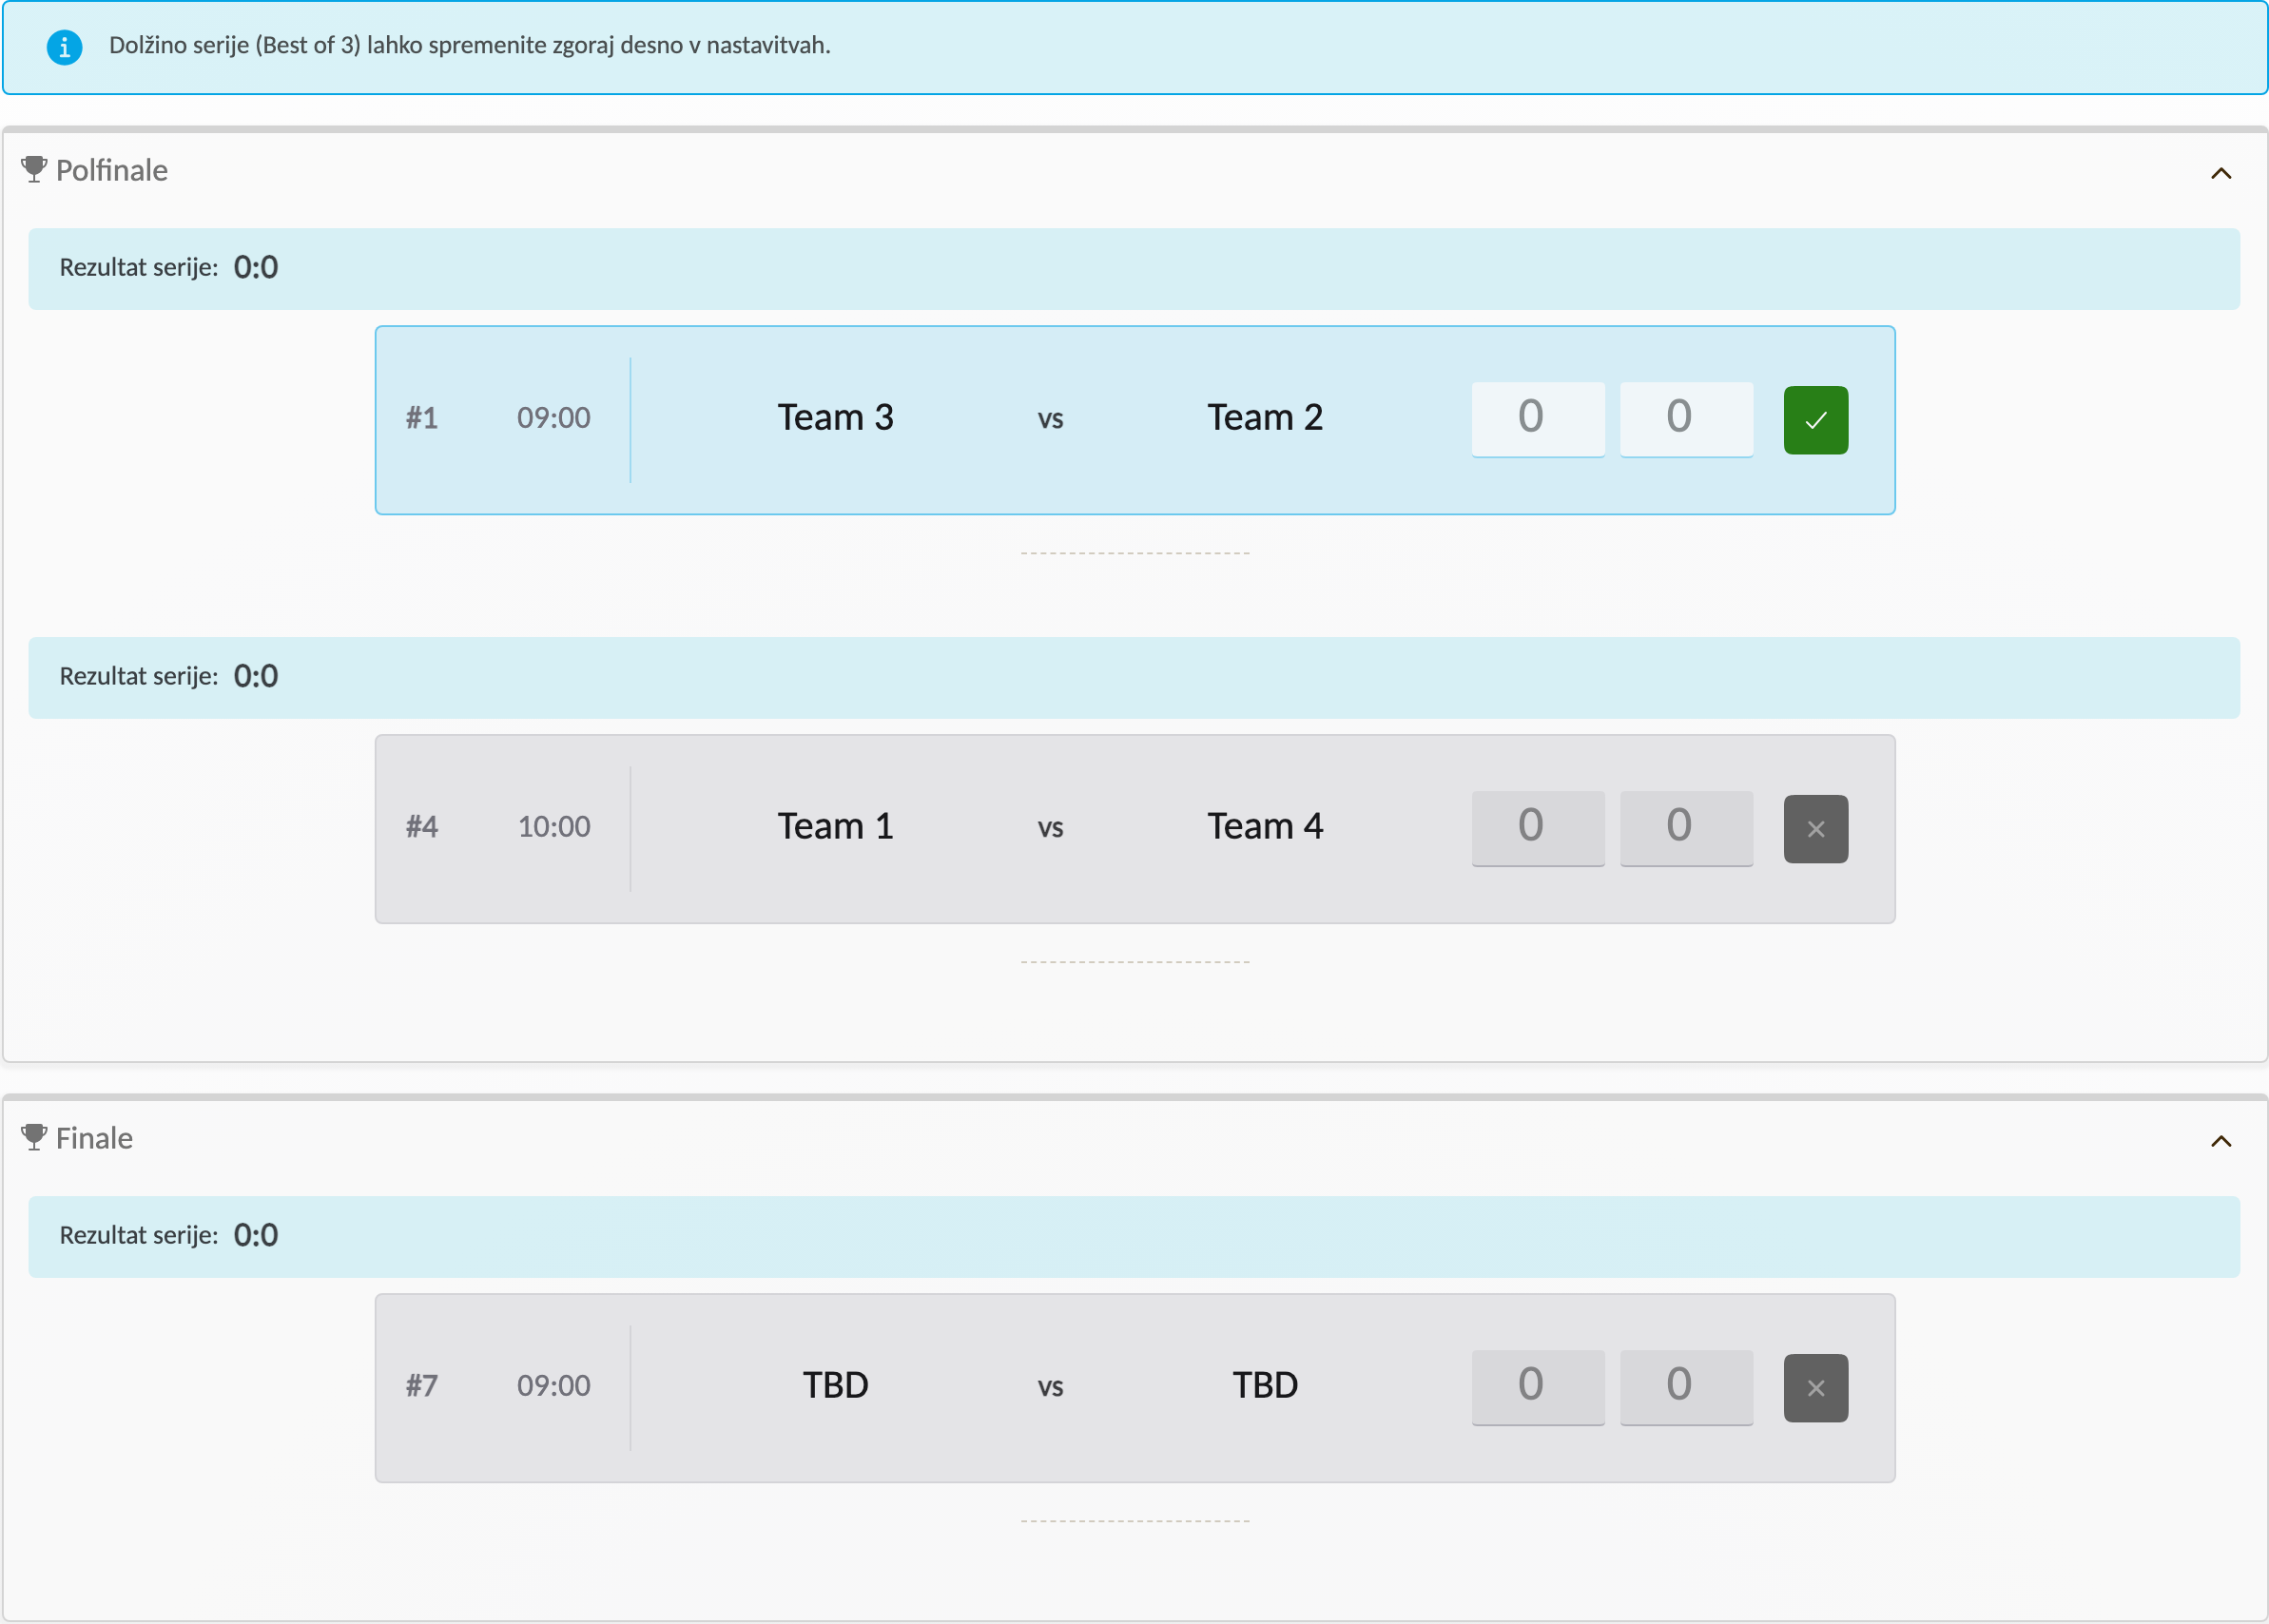This screenshot has width=2269, height=1624.
Task: Confirm match #1 with green checkmark button
Action: pos(1815,420)
